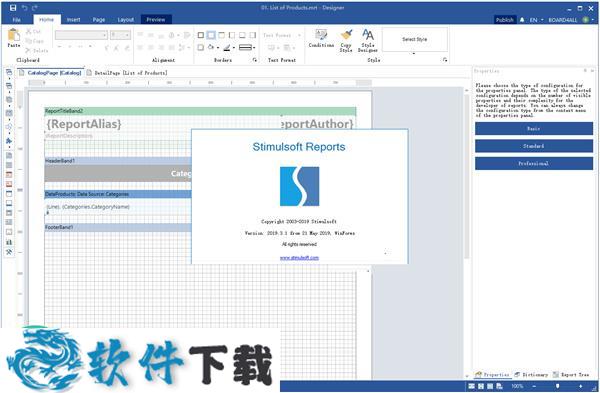
Task: Click the BOARD4ALL account name
Action: tap(562, 20)
